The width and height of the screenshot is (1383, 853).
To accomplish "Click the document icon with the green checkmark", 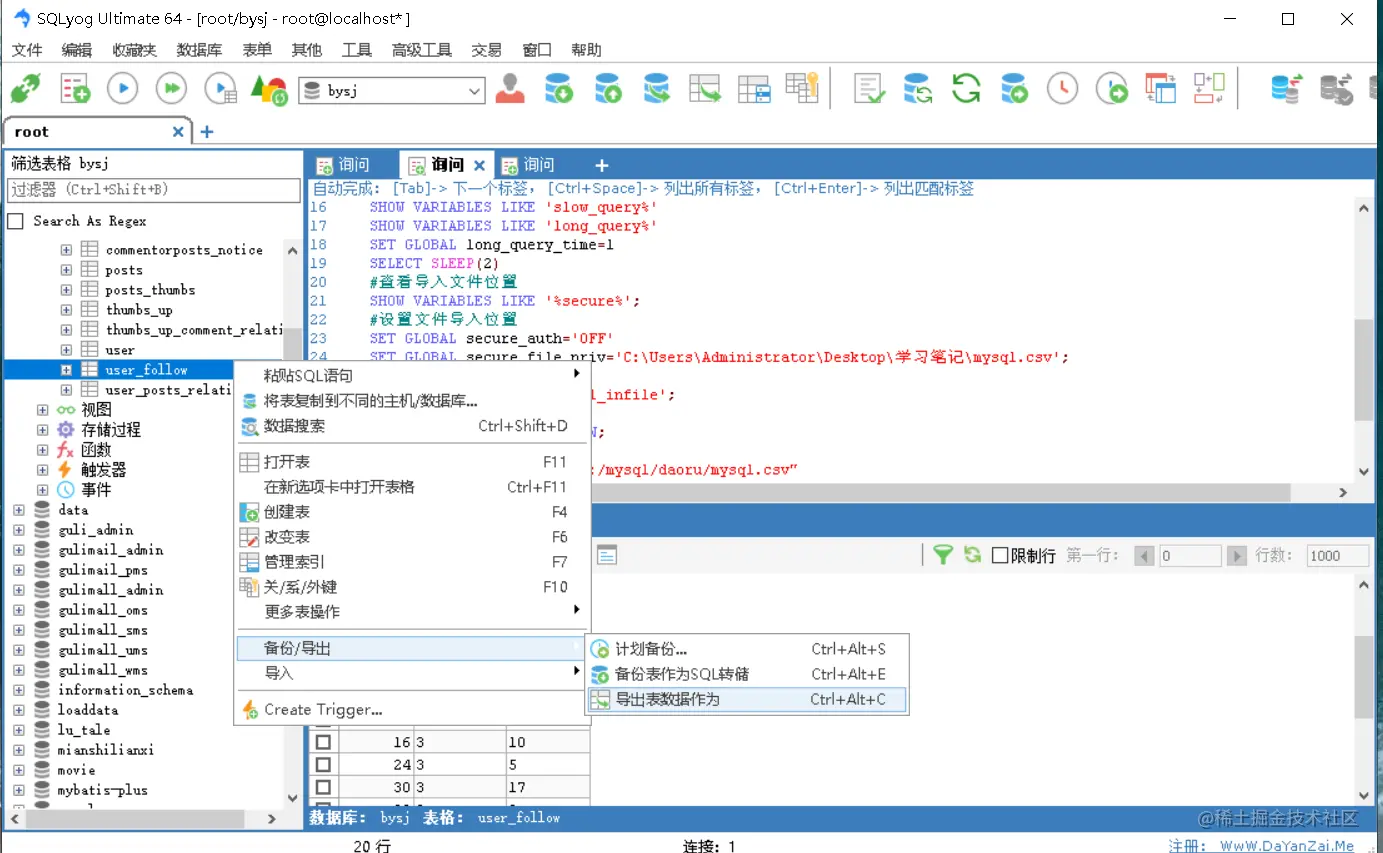I will point(870,88).
